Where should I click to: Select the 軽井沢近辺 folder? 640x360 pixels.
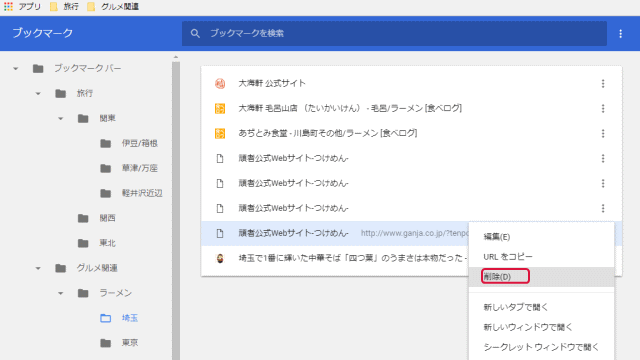click(142, 193)
